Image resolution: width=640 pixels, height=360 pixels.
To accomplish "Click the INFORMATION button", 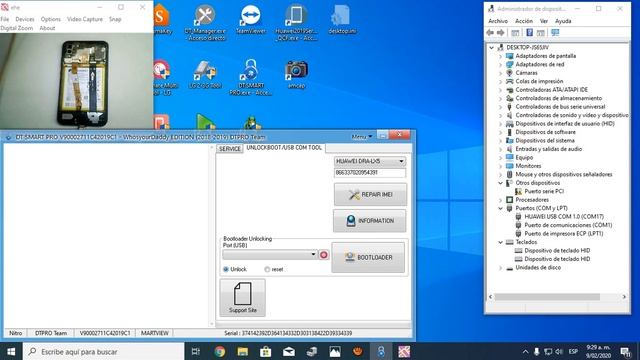I will point(370,220).
